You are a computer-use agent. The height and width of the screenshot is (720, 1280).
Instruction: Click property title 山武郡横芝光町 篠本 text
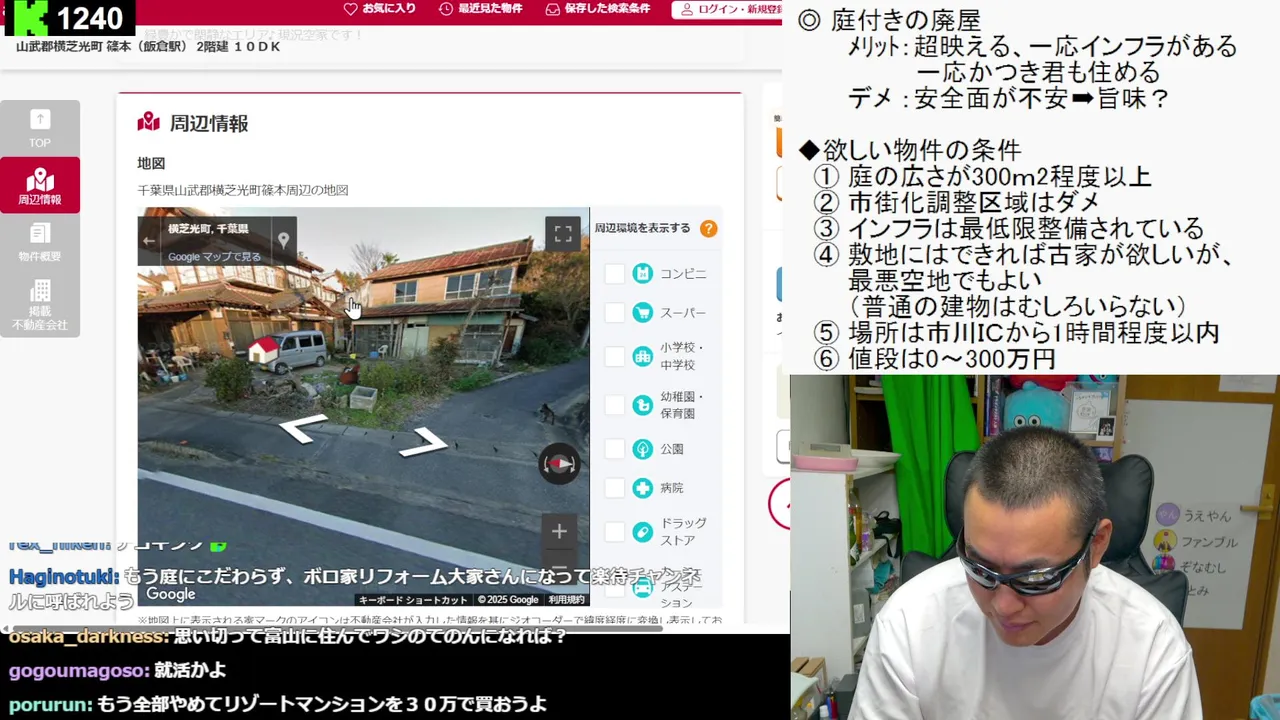[x=75, y=47]
